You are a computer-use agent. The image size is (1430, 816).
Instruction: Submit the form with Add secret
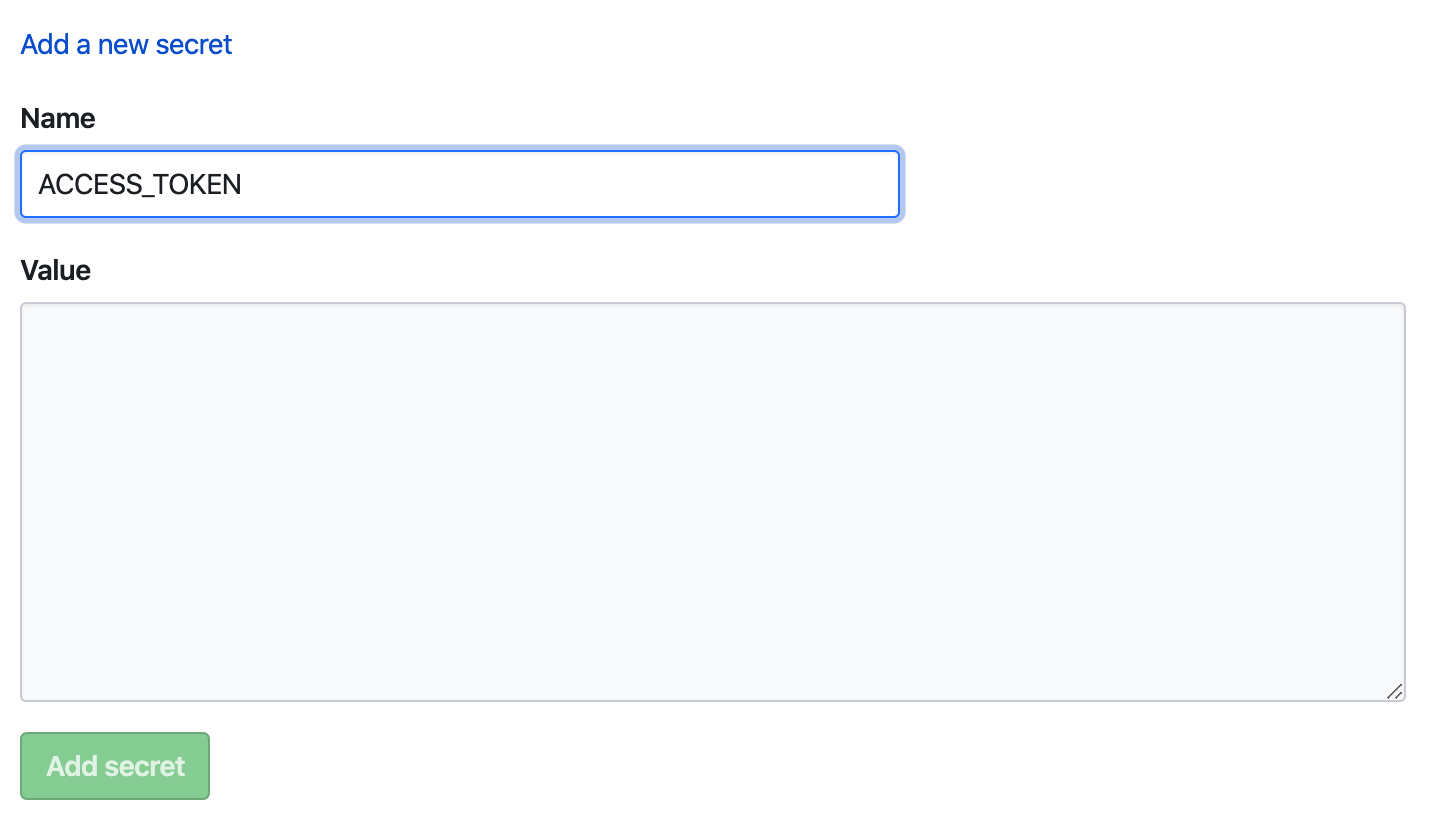coord(115,766)
